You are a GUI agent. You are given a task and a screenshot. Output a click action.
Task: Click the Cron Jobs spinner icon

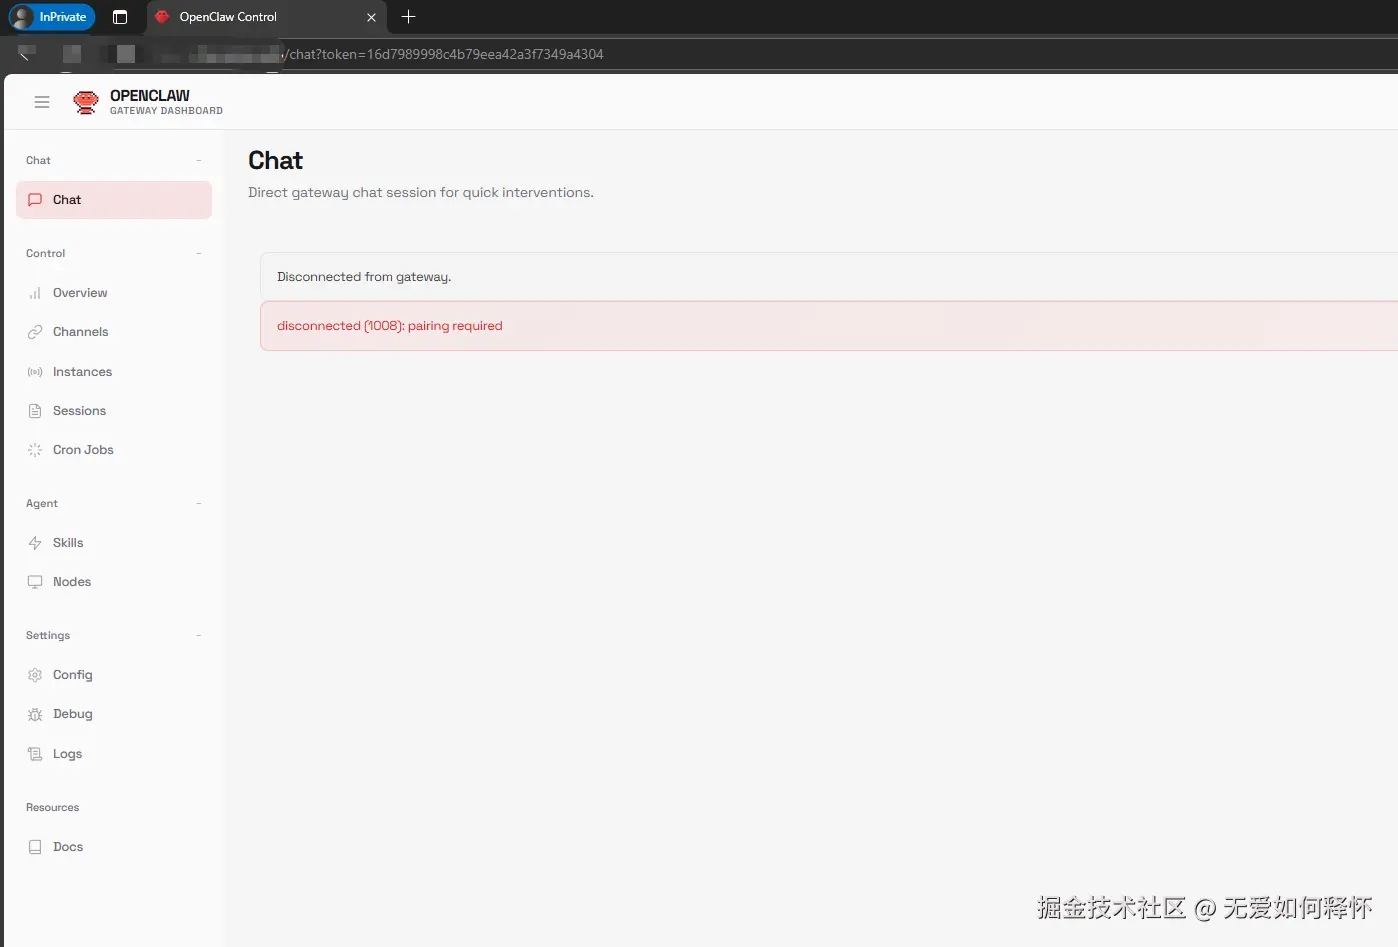click(35, 450)
